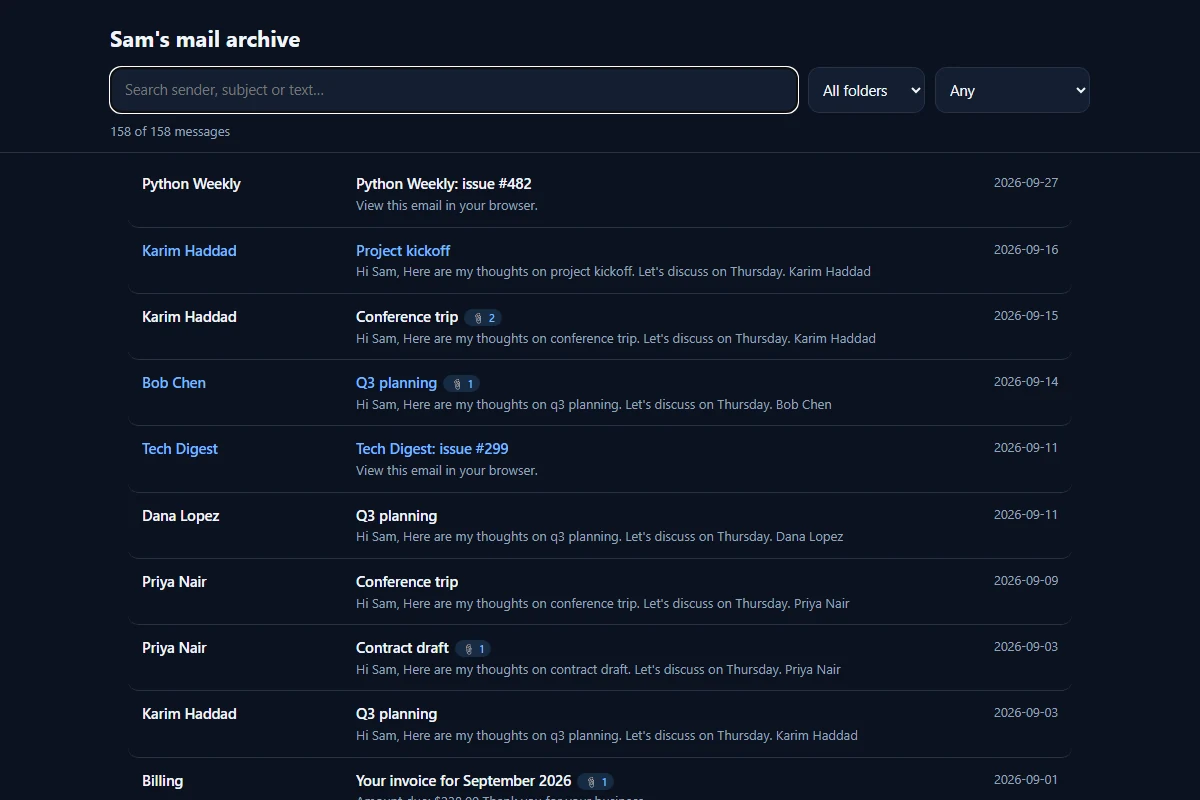Screen dimensions: 1200x800
Task: Click the attachment badge on September 2026 invoice
Action: [596, 782]
